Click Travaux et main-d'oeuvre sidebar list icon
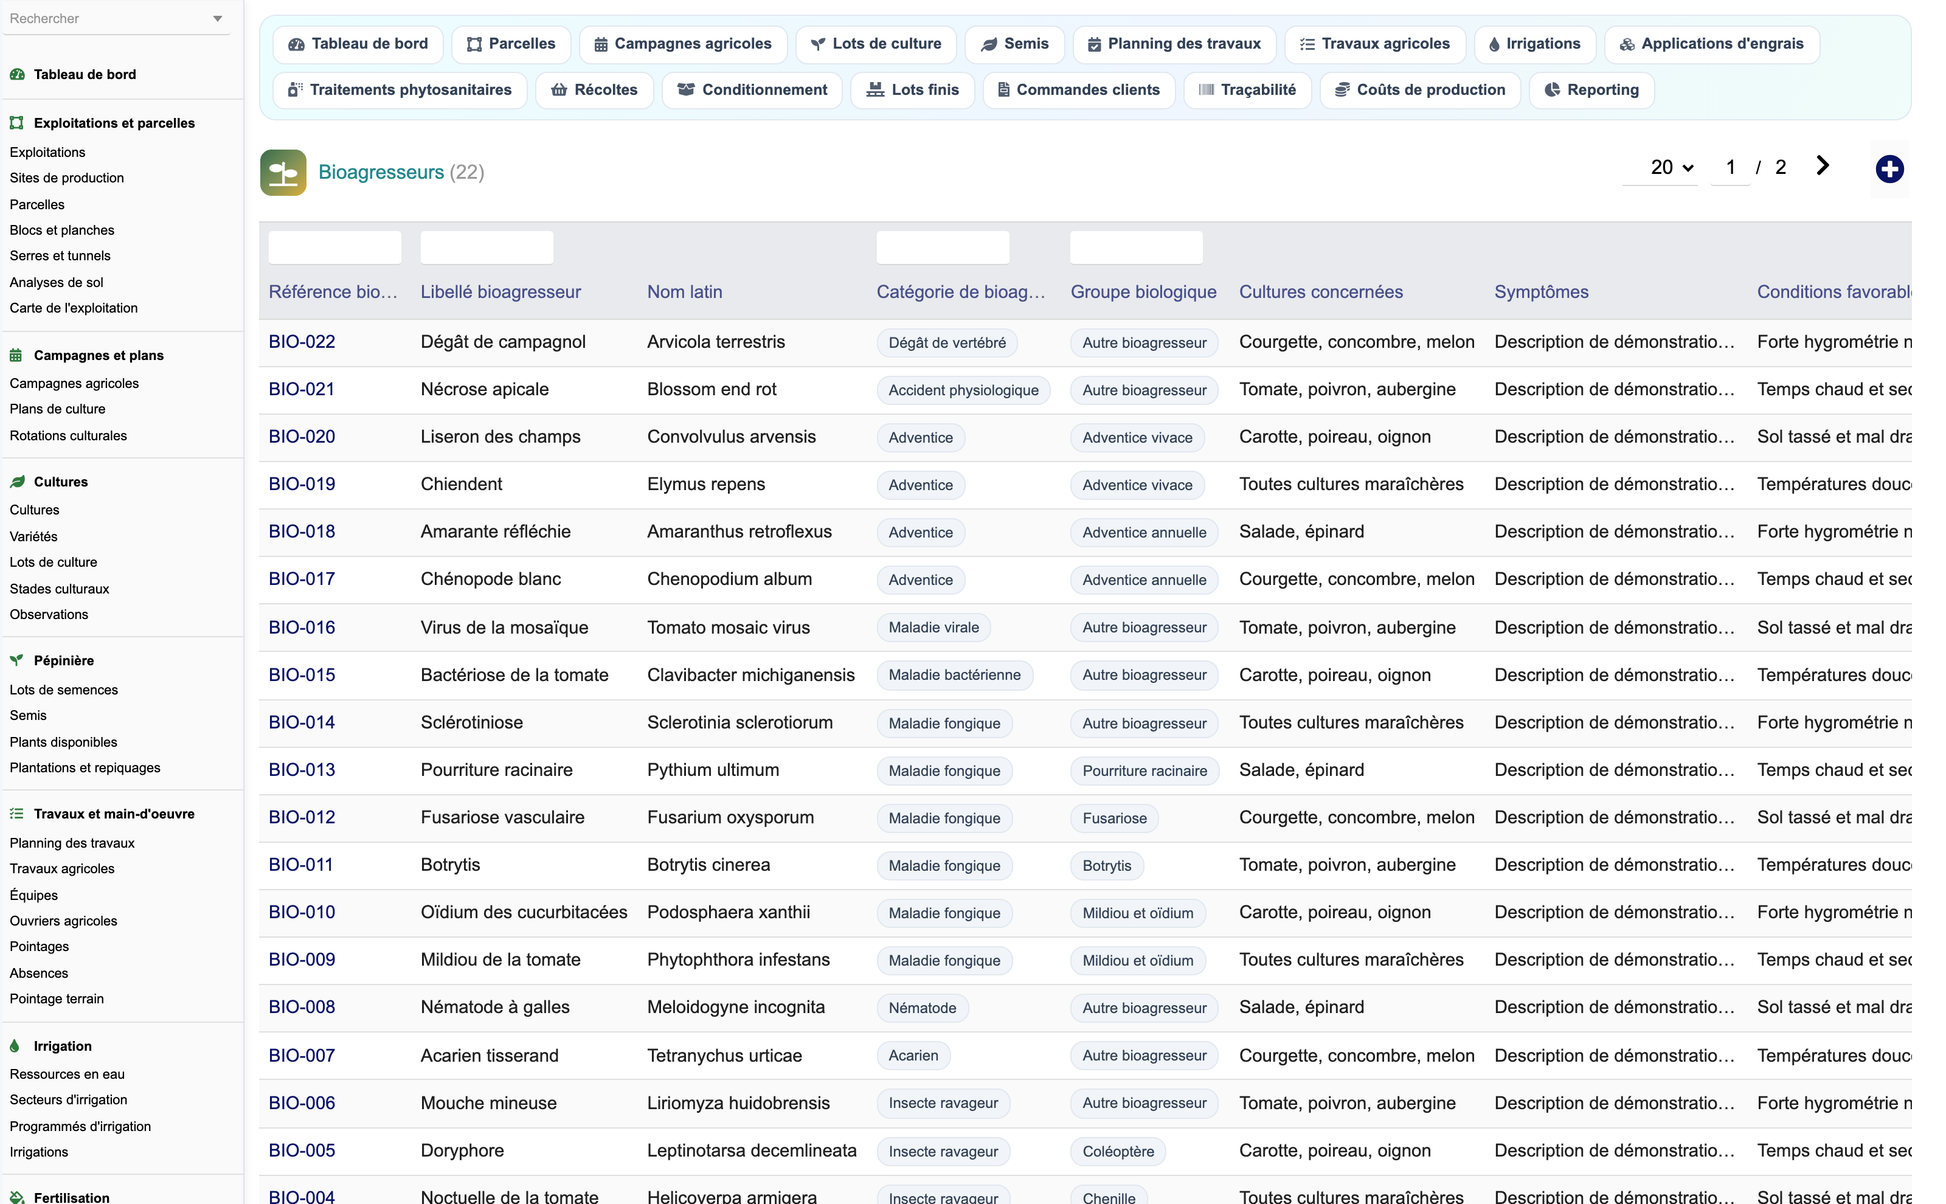Screen dimensions: 1946x1204 [x=17, y=814]
